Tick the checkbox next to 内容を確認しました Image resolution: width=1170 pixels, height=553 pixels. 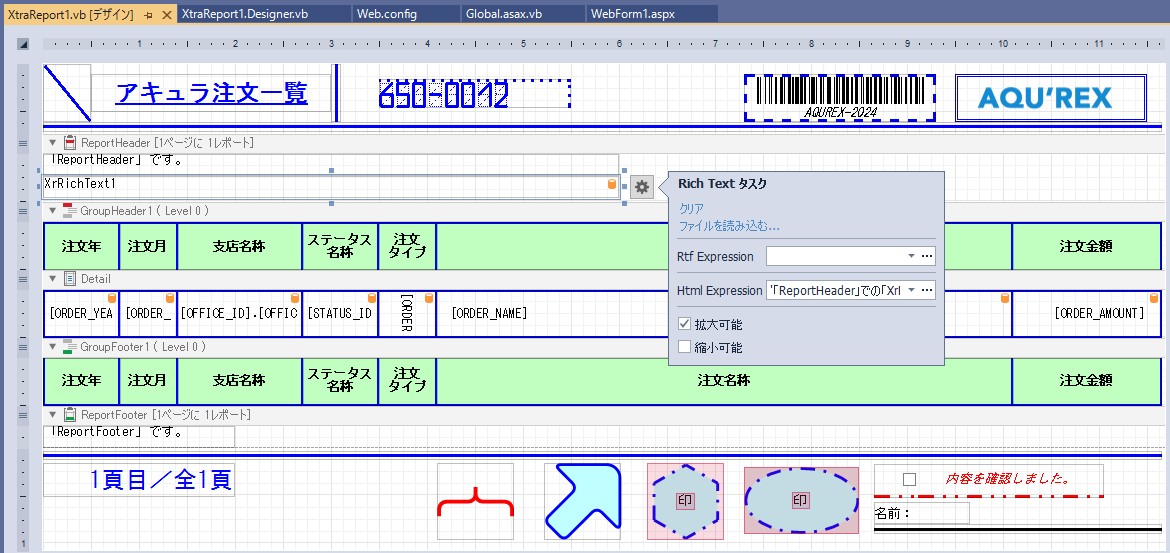[909, 480]
